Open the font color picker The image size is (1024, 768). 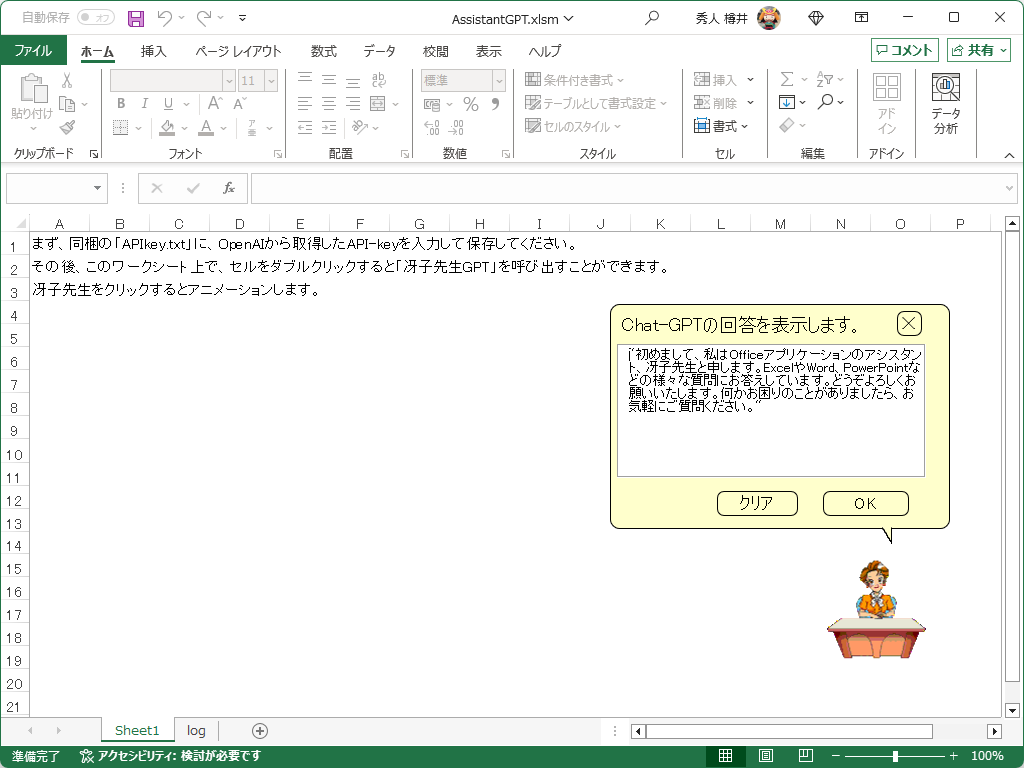pyautogui.click(x=224, y=128)
